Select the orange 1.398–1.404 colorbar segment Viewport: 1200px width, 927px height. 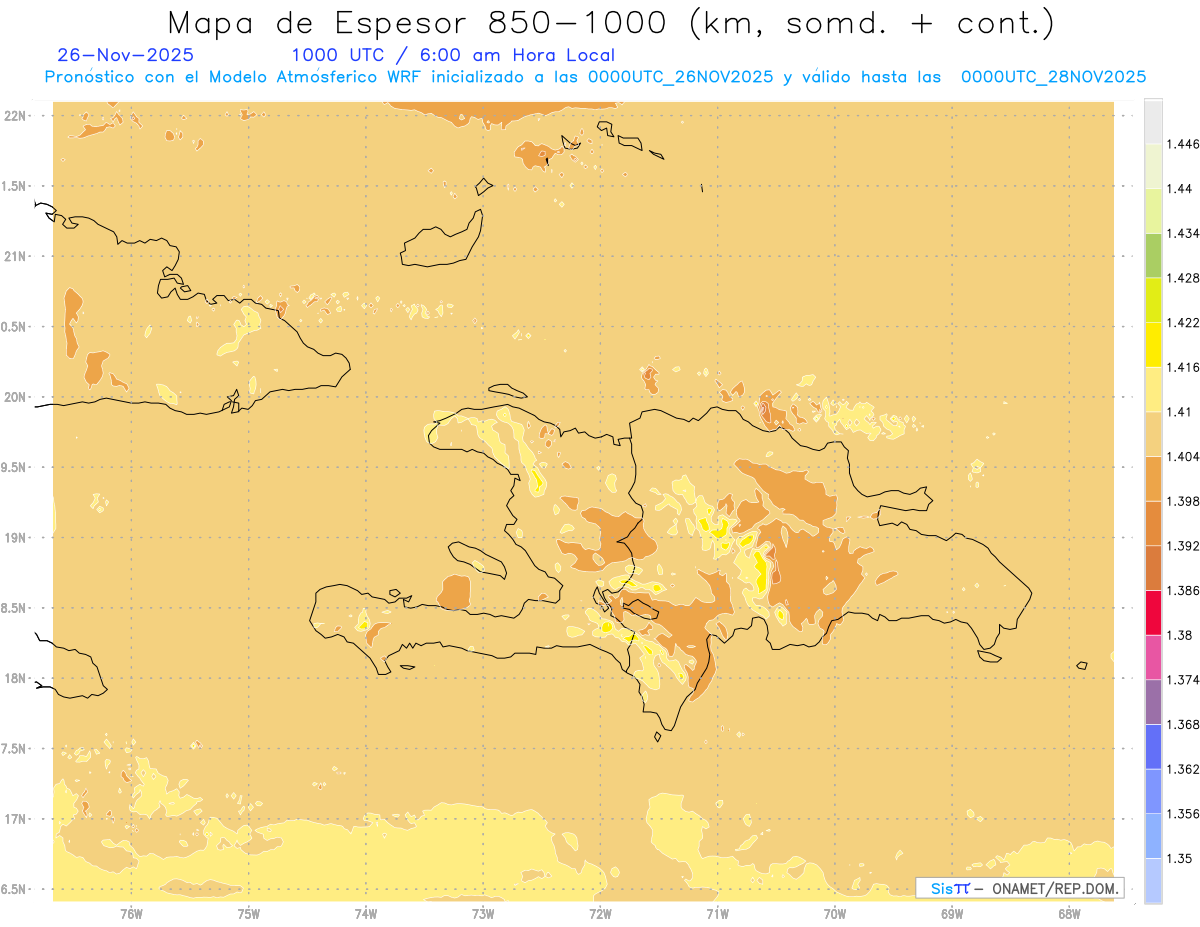[1153, 478]
